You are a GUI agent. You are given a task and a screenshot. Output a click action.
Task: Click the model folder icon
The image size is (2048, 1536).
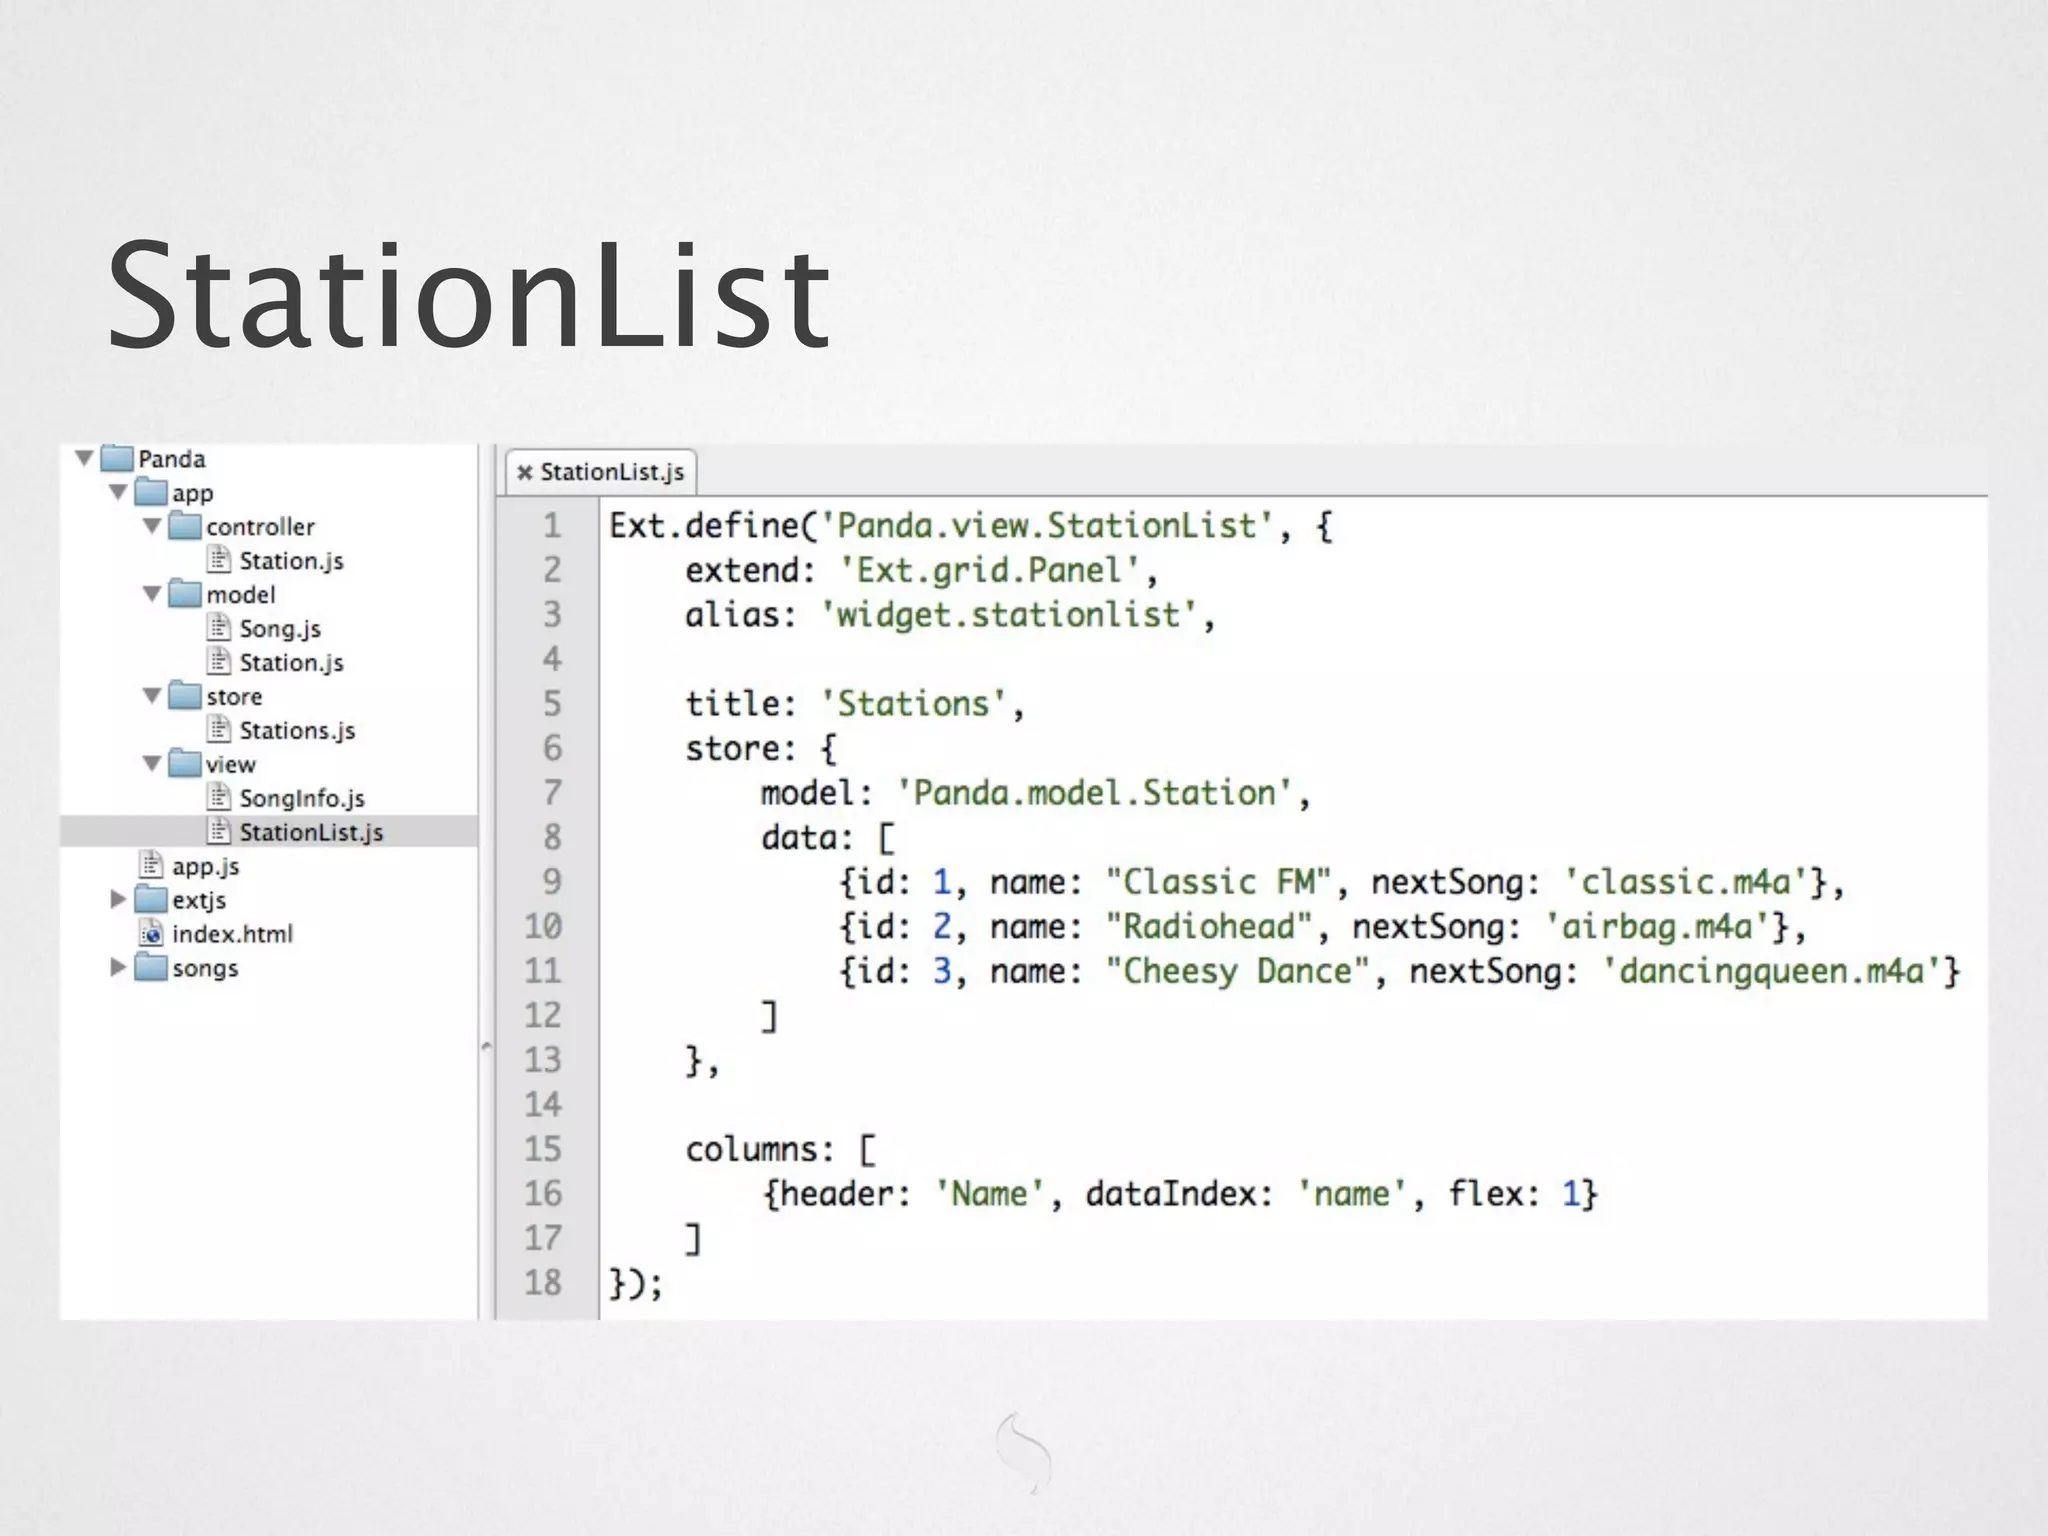coord(185,594)
